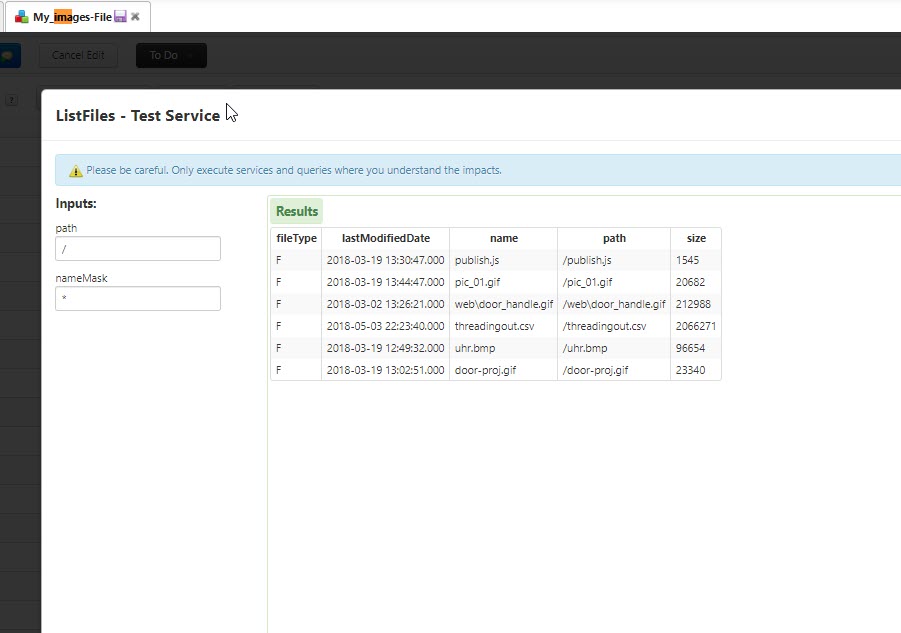The height and width of the screenshot is (633, 901).
Task: Click the To Do button
Action: (166, 55)
